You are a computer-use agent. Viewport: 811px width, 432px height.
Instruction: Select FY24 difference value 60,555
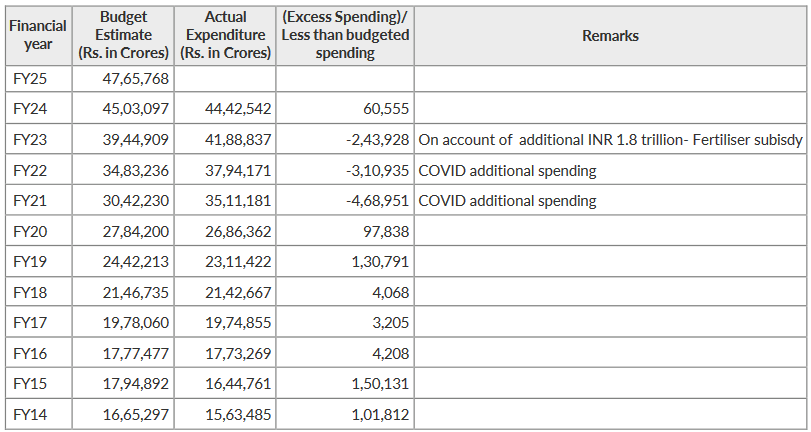[x=383, y=109]
